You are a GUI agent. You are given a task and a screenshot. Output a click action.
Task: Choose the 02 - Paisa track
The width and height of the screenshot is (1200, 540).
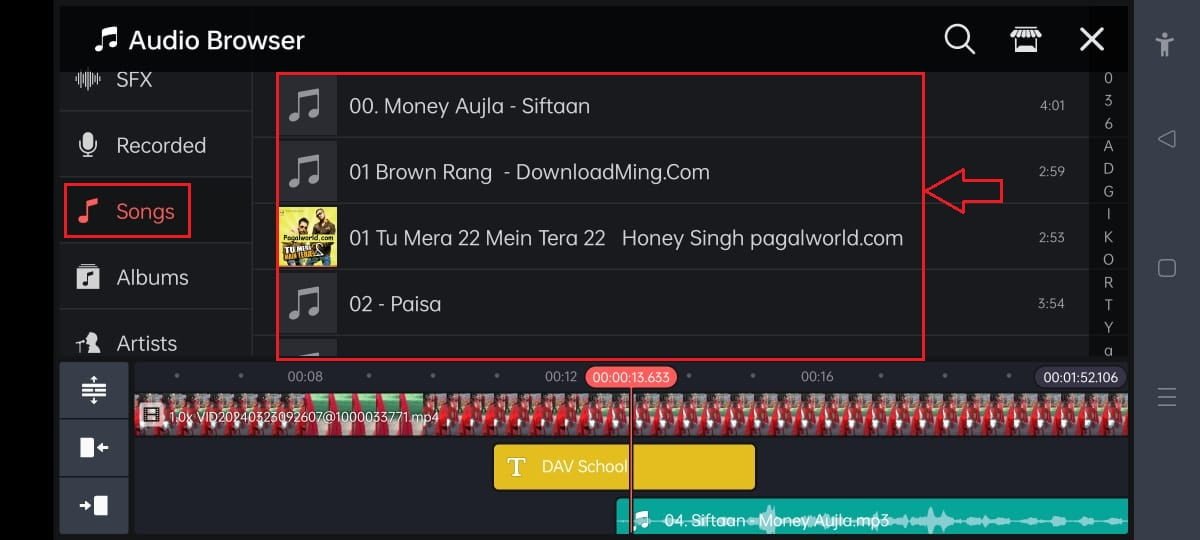point(600,303)
